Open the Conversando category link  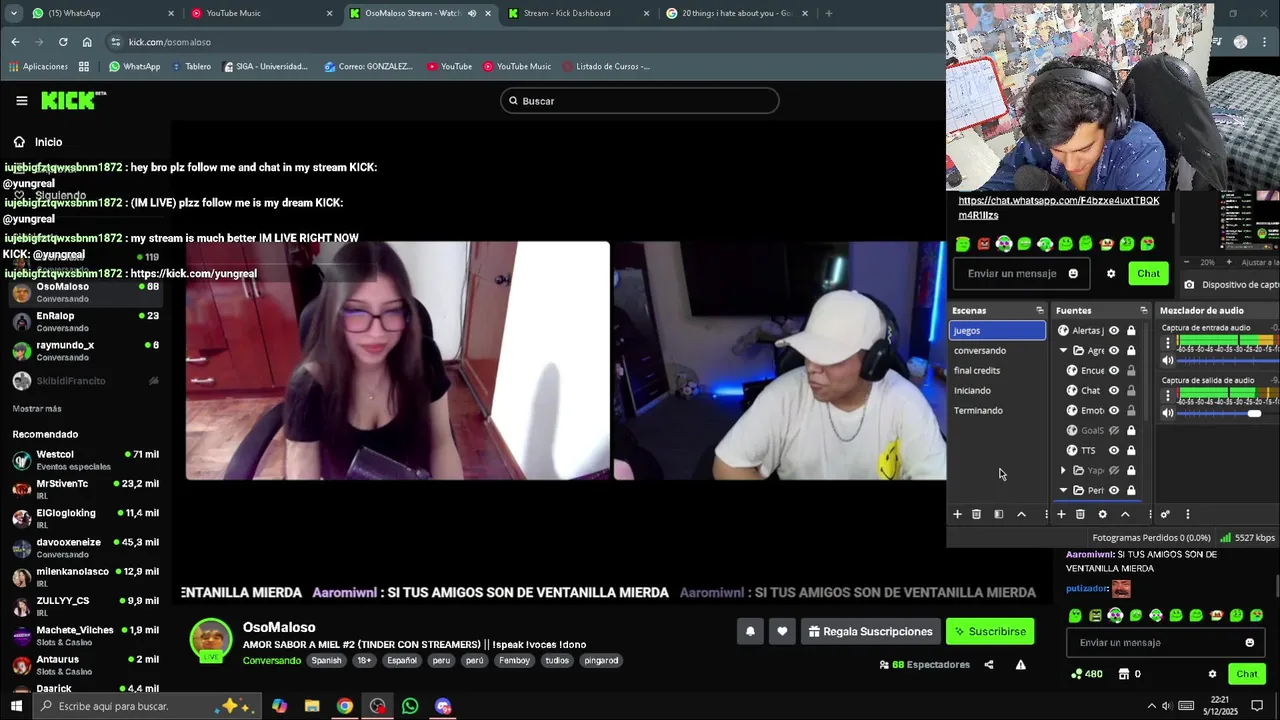[x=272, y=661]
